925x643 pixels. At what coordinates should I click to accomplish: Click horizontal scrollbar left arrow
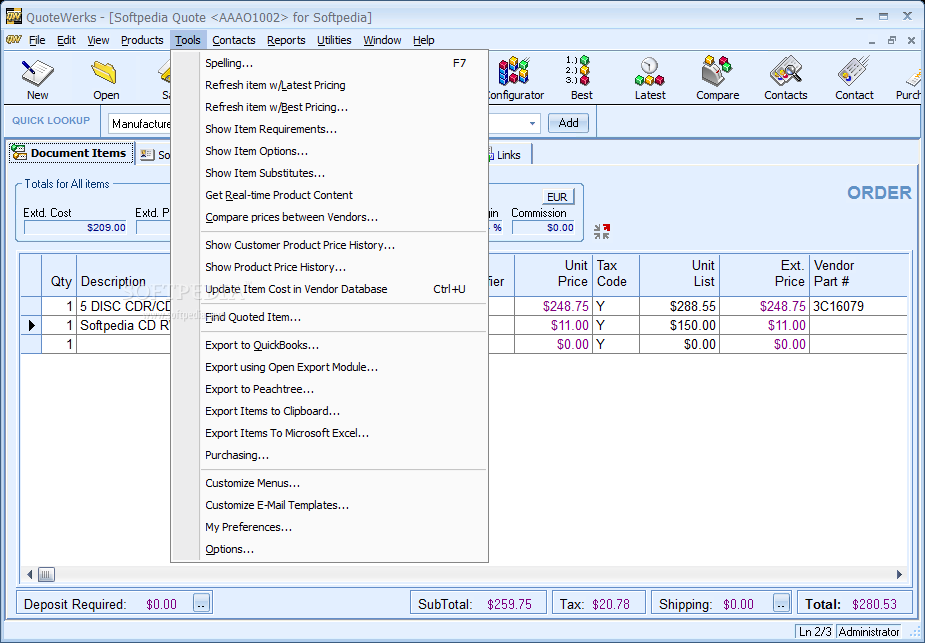pyautogui.click(x=29, y=574)
